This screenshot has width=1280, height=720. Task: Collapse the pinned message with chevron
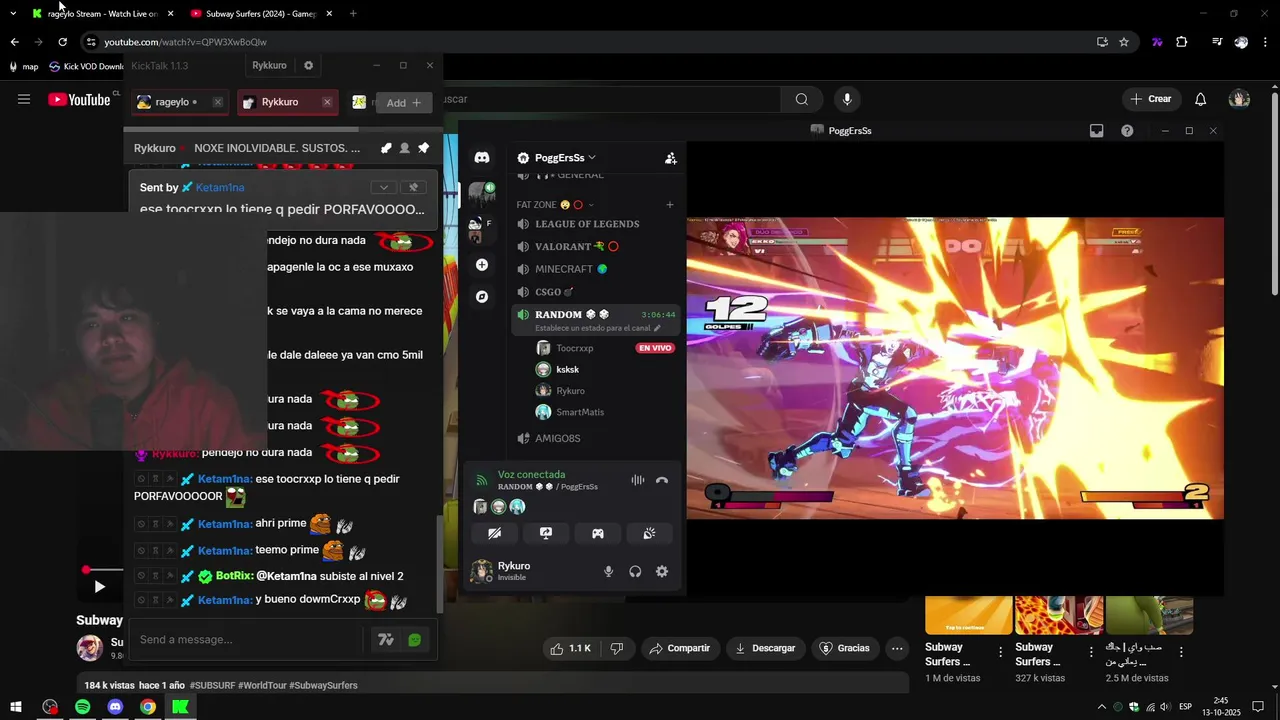(x=383, y=187)
